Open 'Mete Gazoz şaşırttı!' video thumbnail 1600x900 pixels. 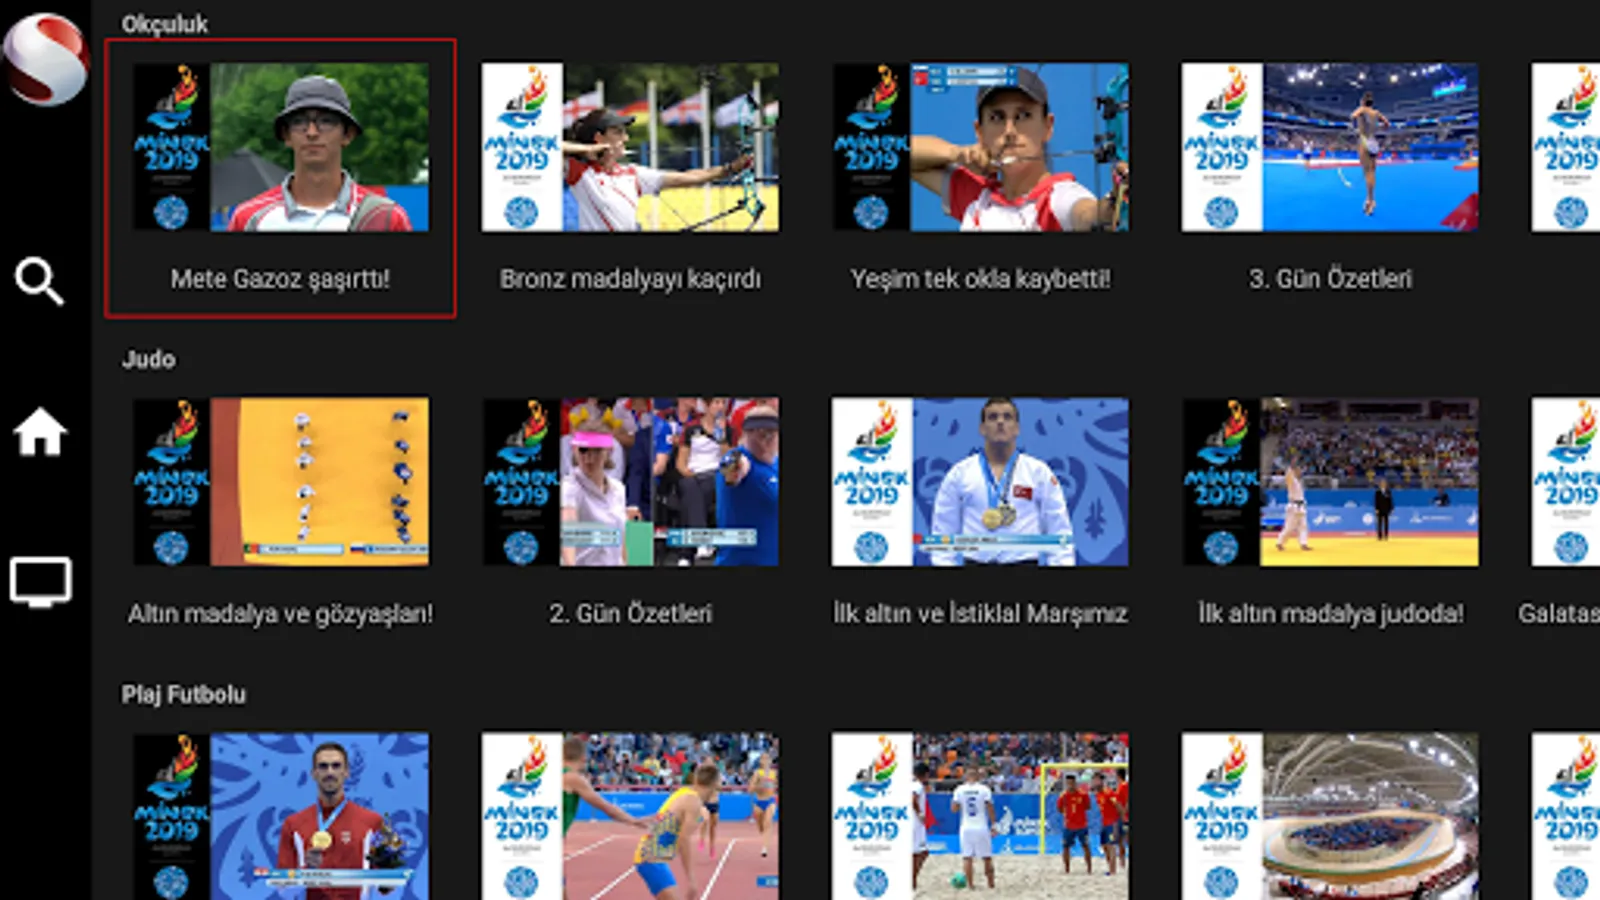[x=281, y=147]
